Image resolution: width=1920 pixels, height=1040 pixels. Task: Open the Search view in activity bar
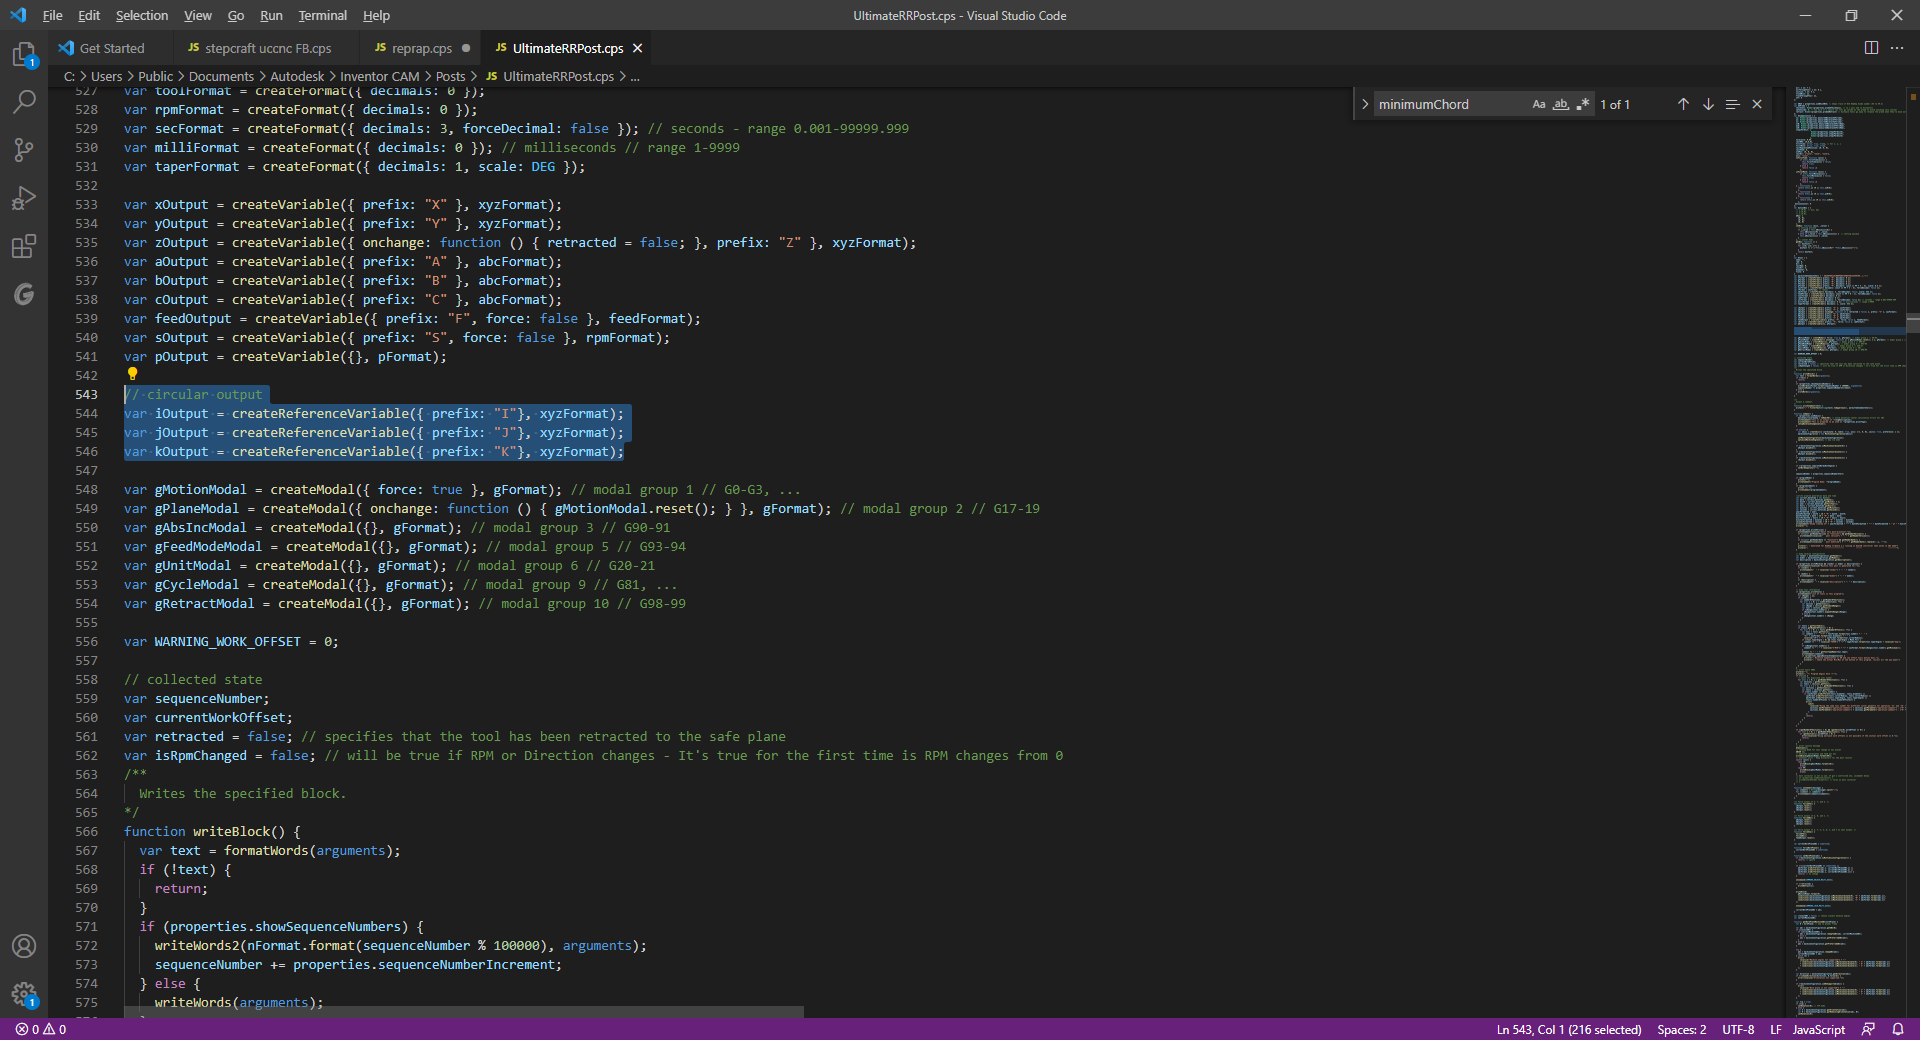coord(24,102)
